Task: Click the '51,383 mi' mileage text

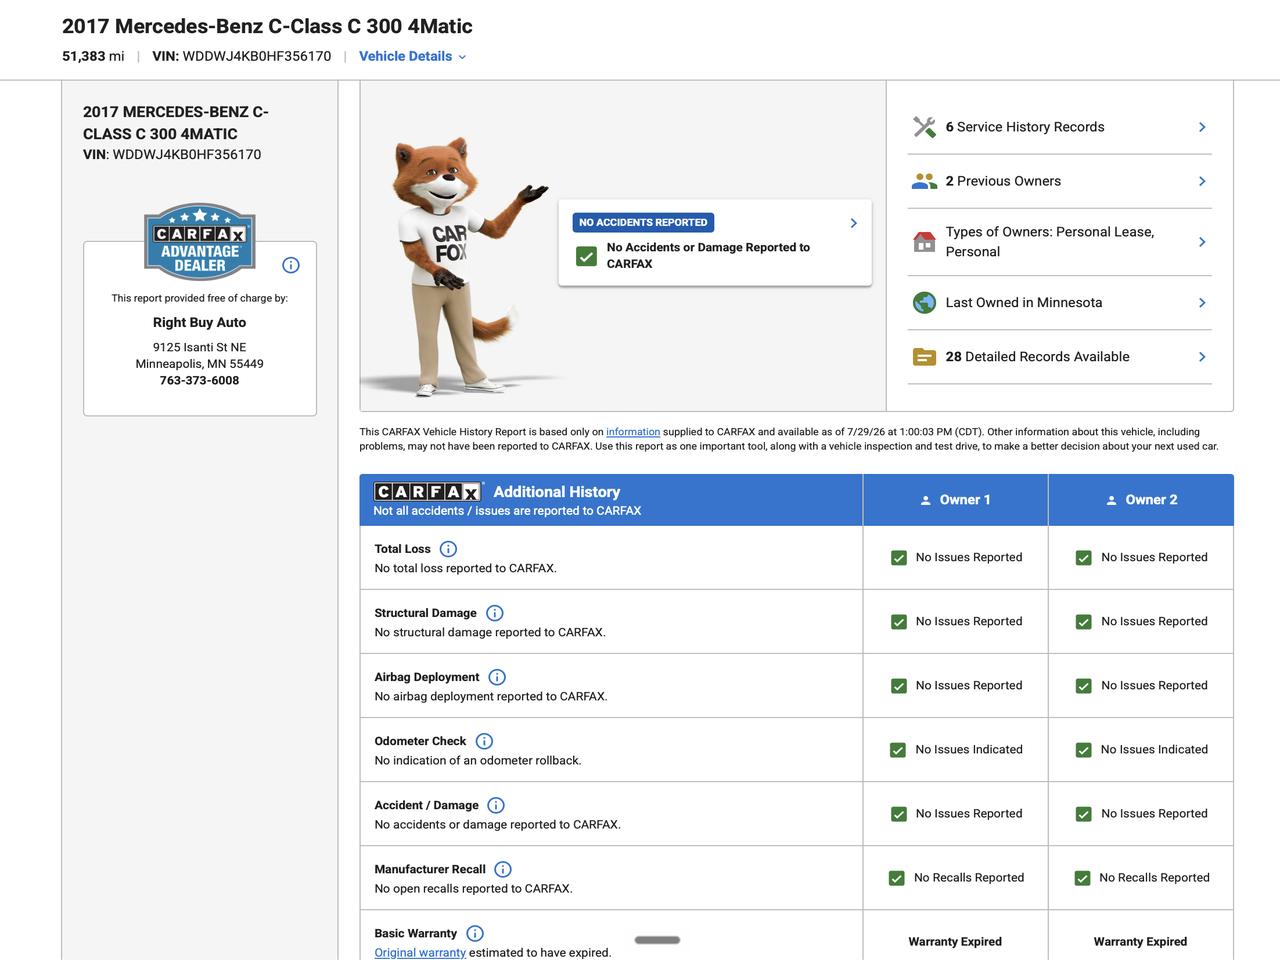Action: point(93,56)
